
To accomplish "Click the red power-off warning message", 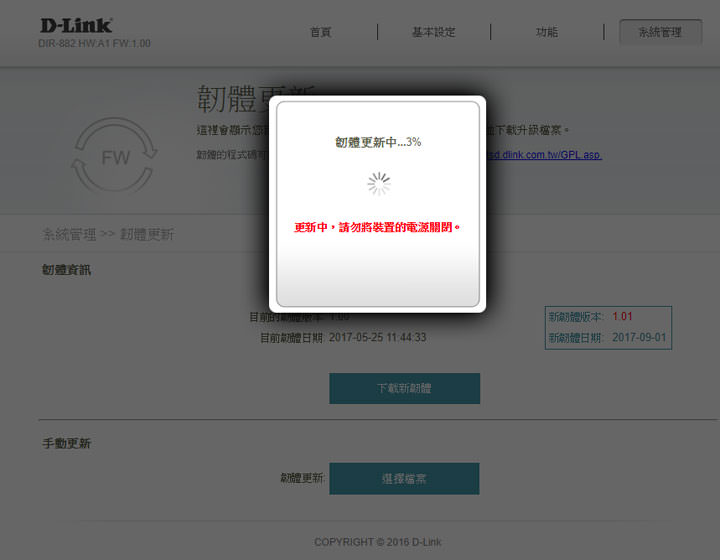I will (378, 227).
